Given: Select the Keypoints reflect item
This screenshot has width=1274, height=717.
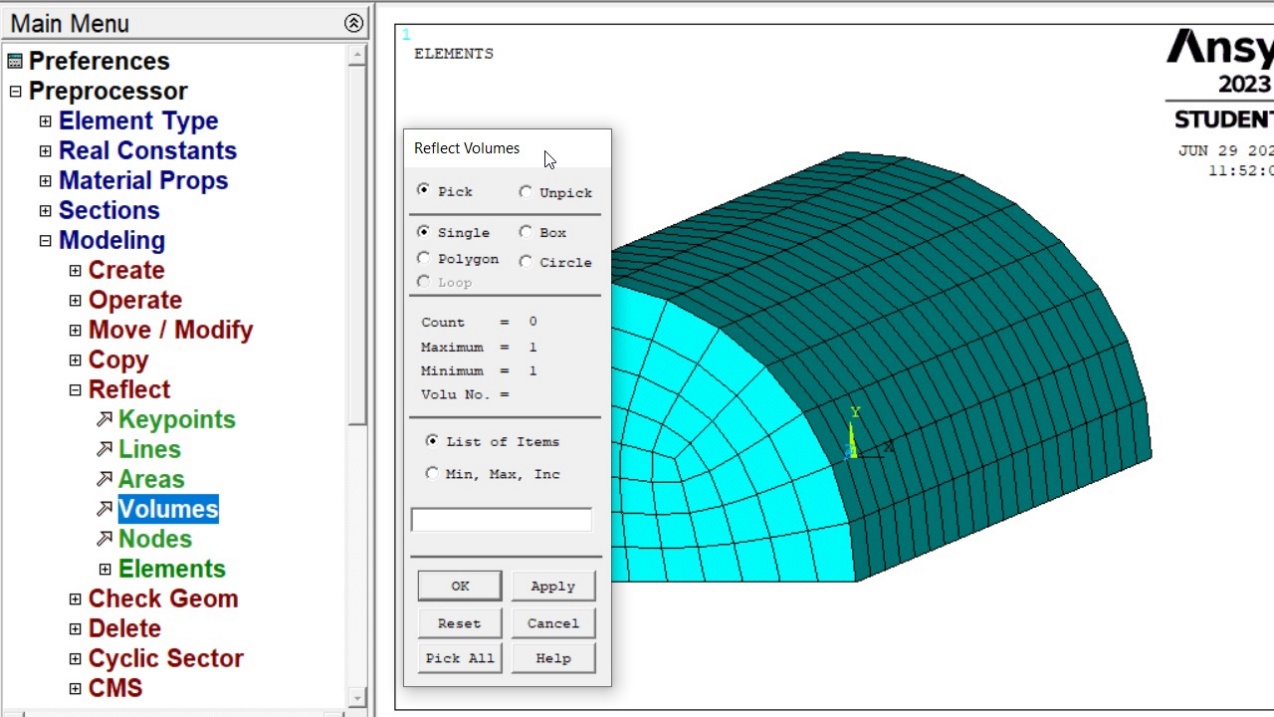Looking at the screenshot, I should click(177, 419).
